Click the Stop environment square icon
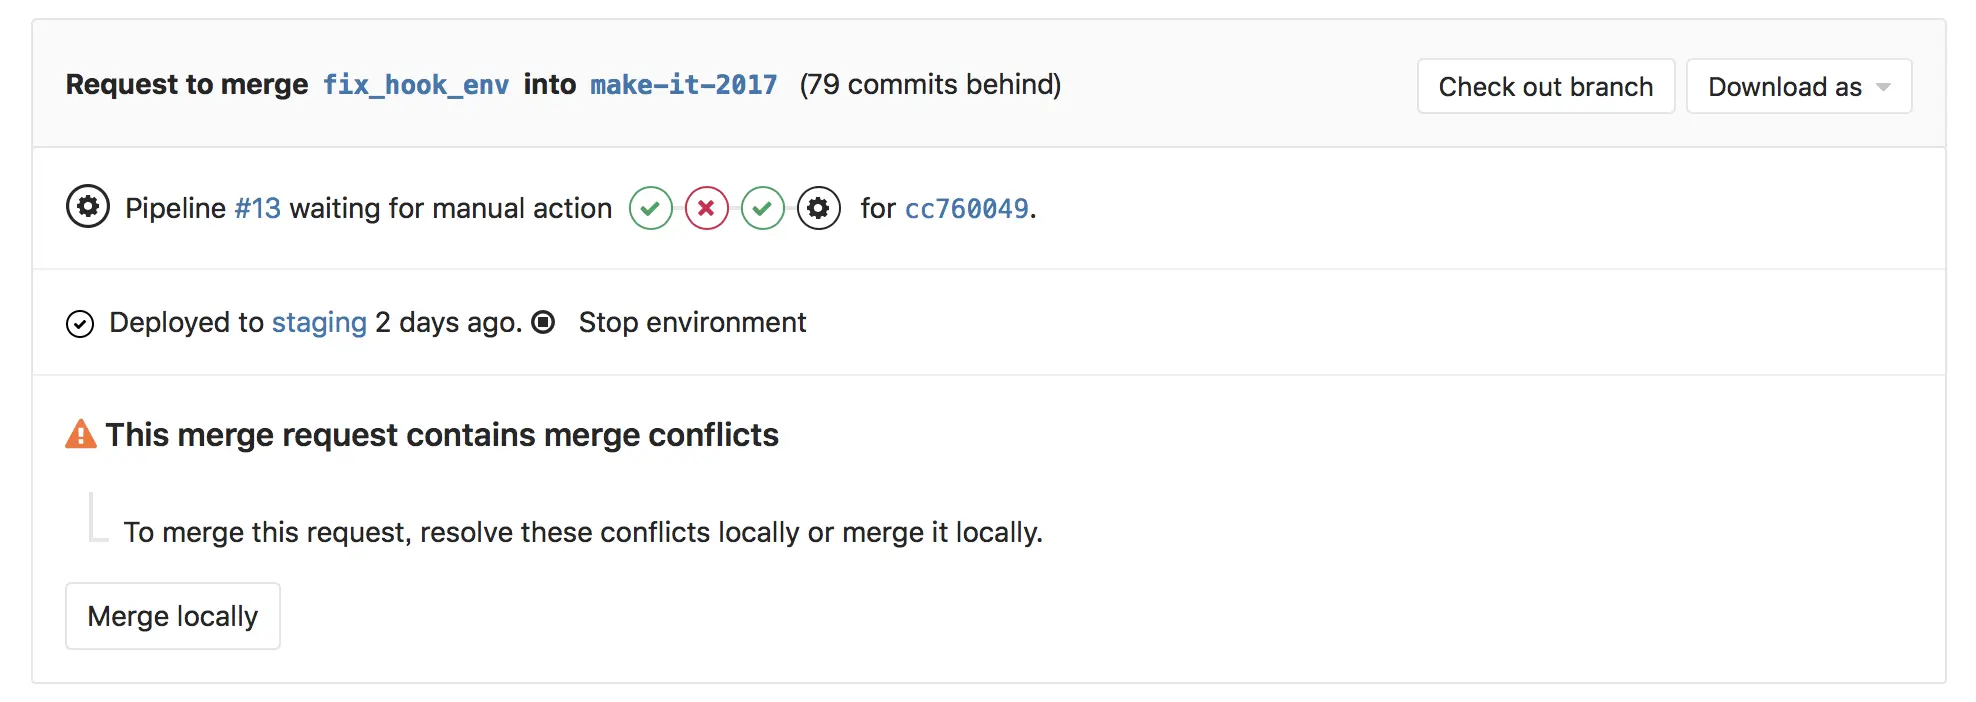Screen dimensions: 1976x702 coord(543,322)
